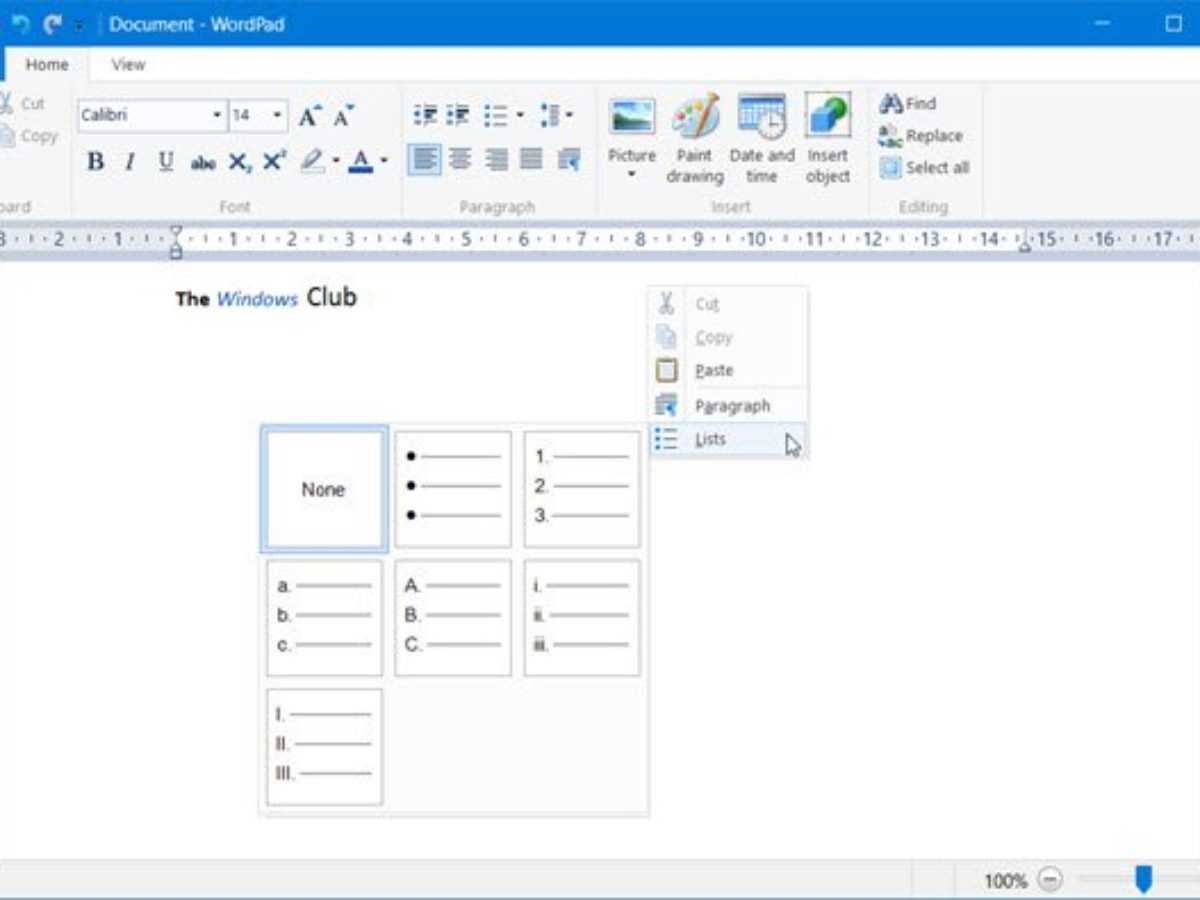The image size is (1200, 900).
Task: Click the Decrease indent icon
Action: click(425, 115)
